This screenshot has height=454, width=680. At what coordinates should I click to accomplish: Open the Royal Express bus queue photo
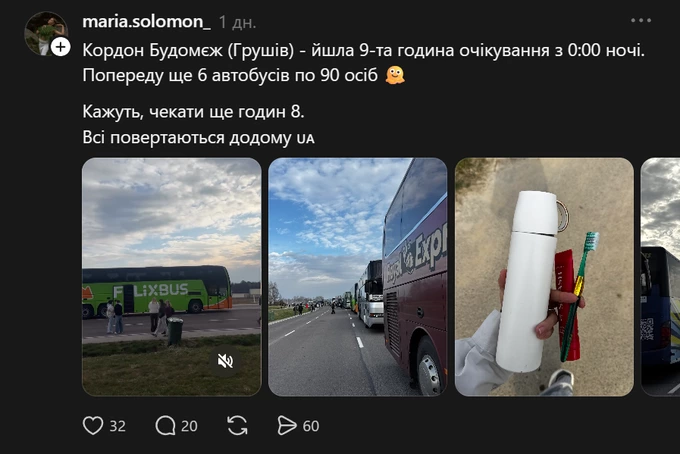coord(358,277)
